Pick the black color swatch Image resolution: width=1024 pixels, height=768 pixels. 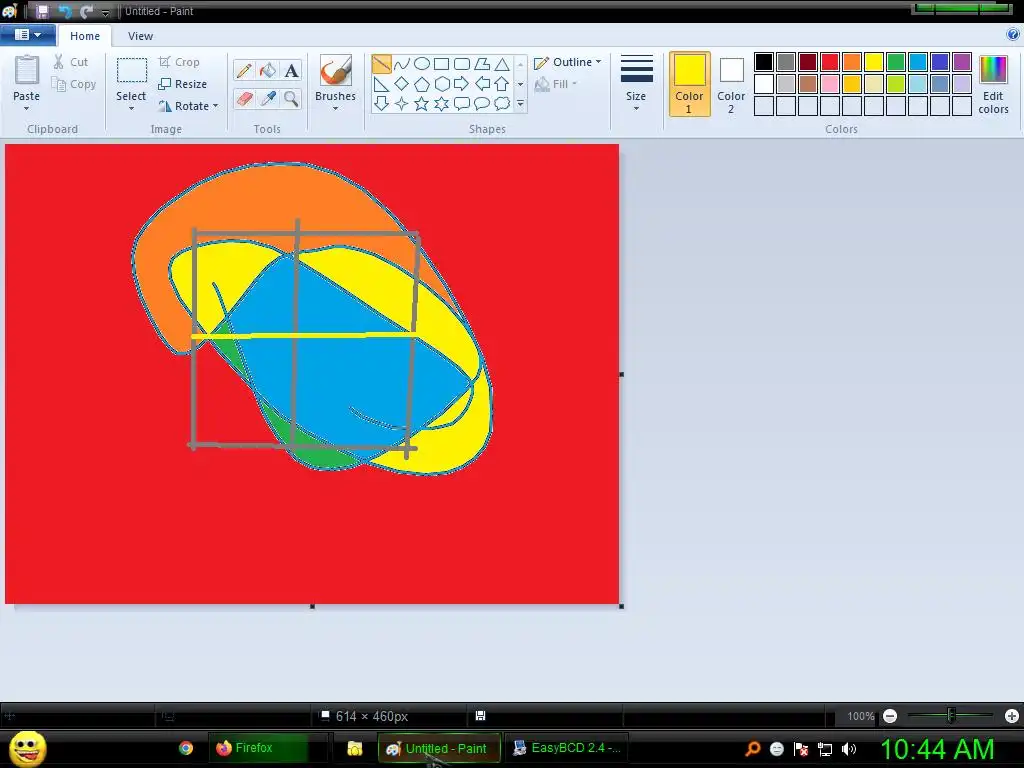764,62
